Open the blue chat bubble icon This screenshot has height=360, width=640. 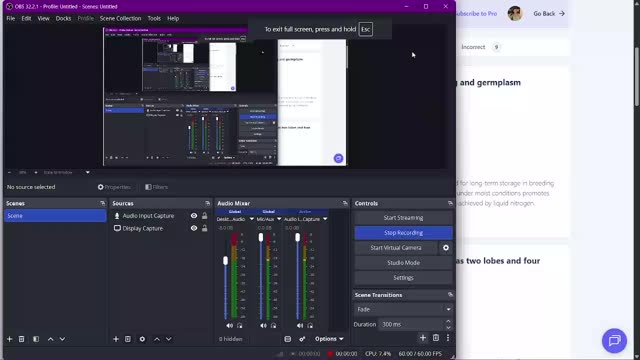[x=614, y=340]
